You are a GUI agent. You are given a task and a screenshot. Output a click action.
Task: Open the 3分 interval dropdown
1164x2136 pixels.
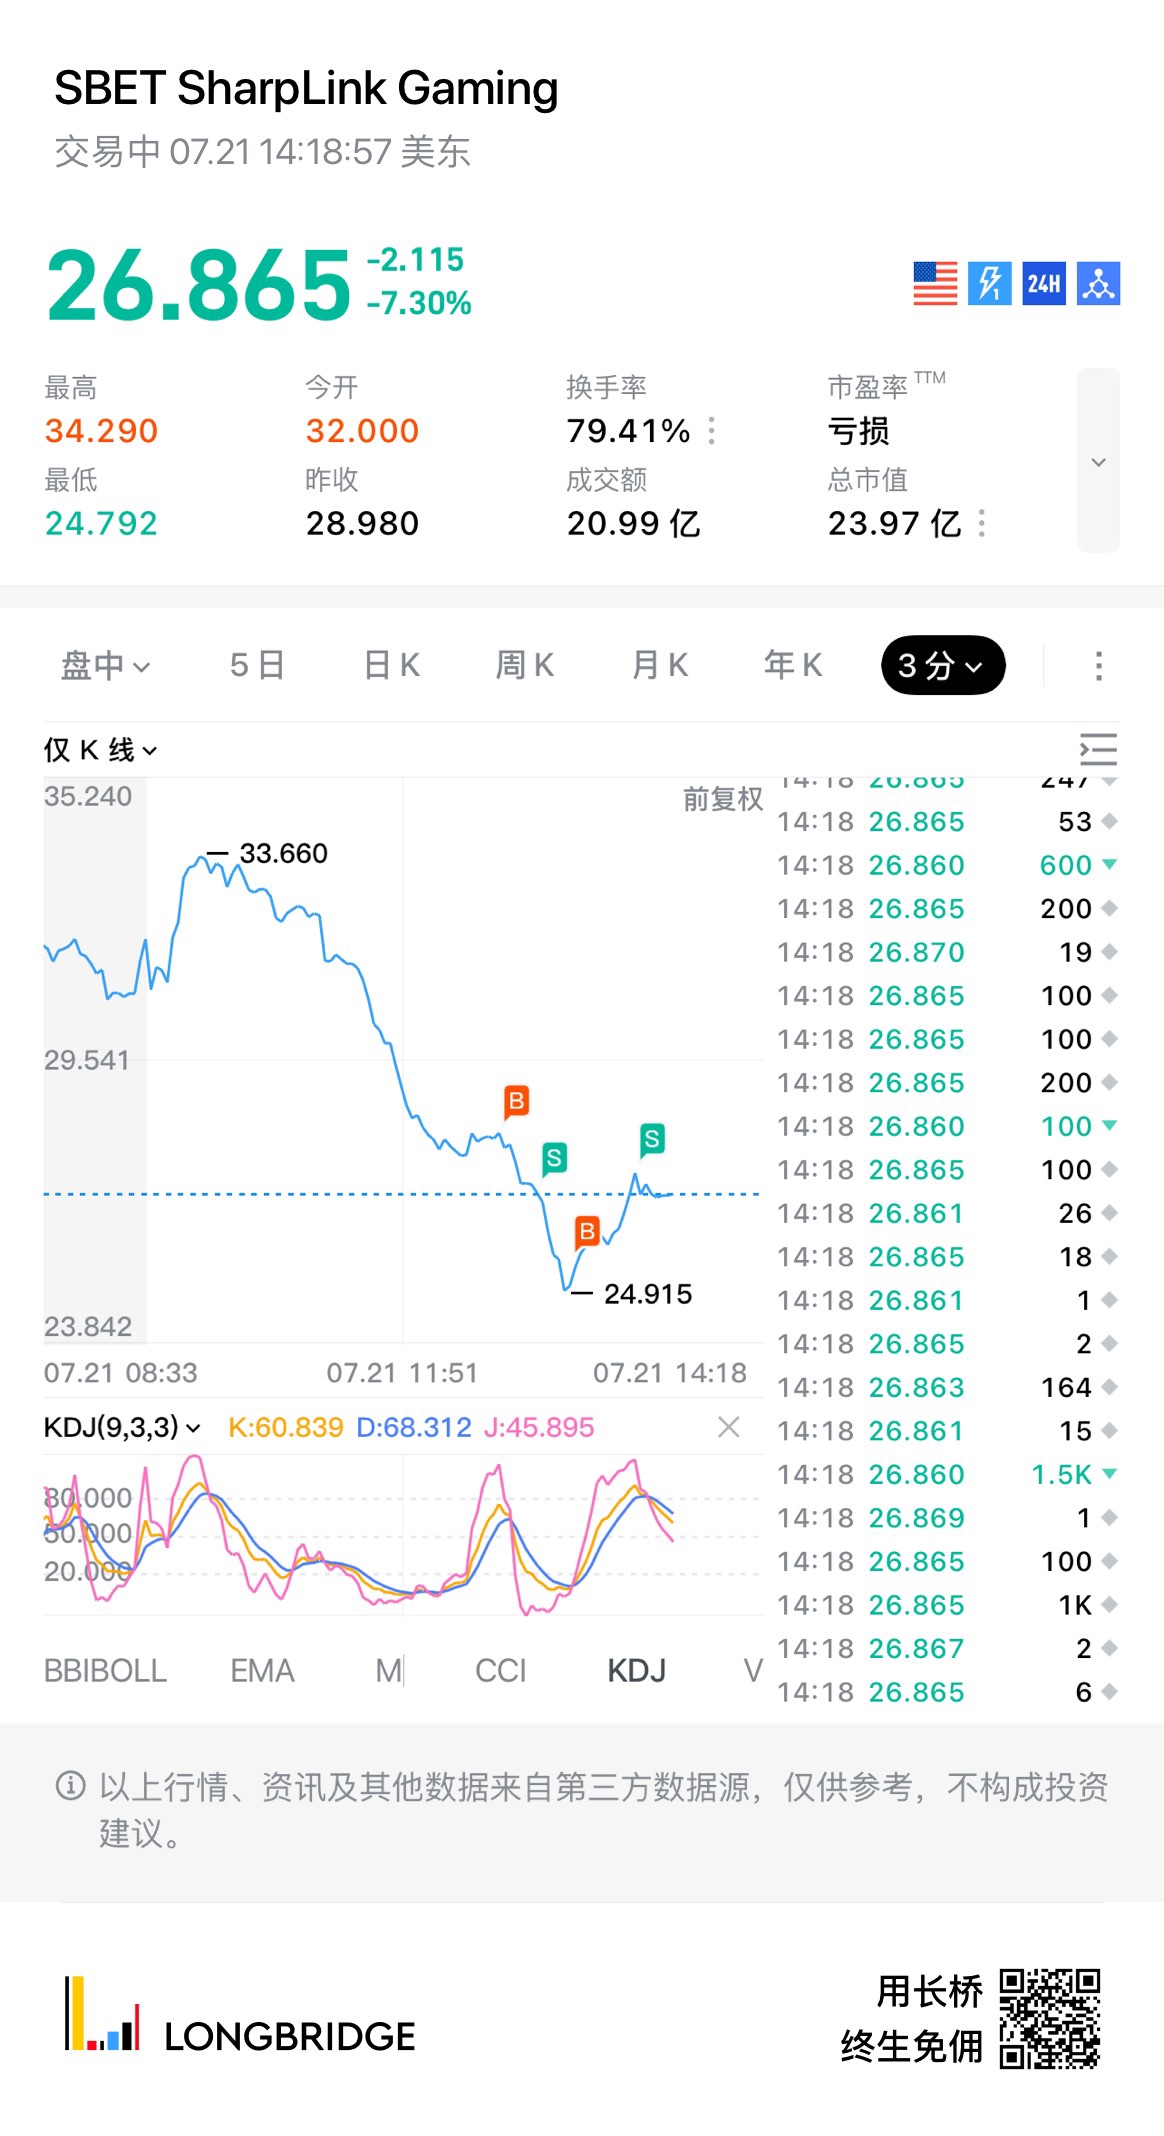942,666
